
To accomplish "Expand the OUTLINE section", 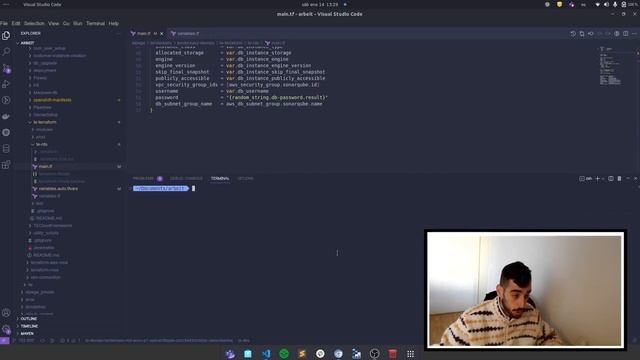I will tap(29, 319).
